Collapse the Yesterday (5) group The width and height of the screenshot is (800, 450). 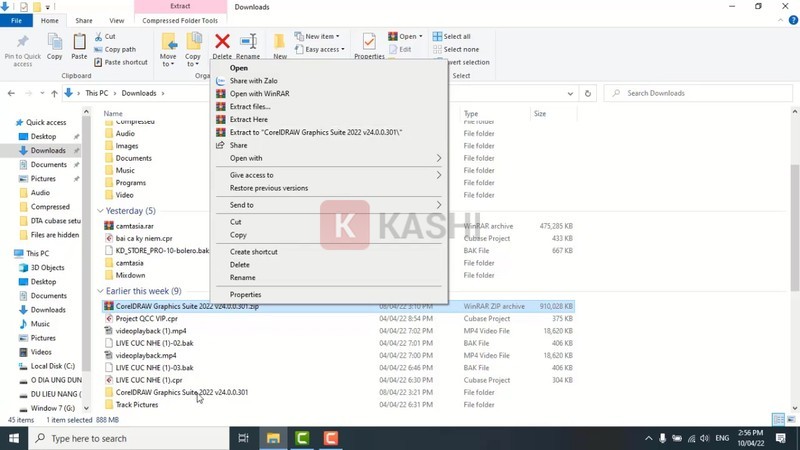click(100, 211)
